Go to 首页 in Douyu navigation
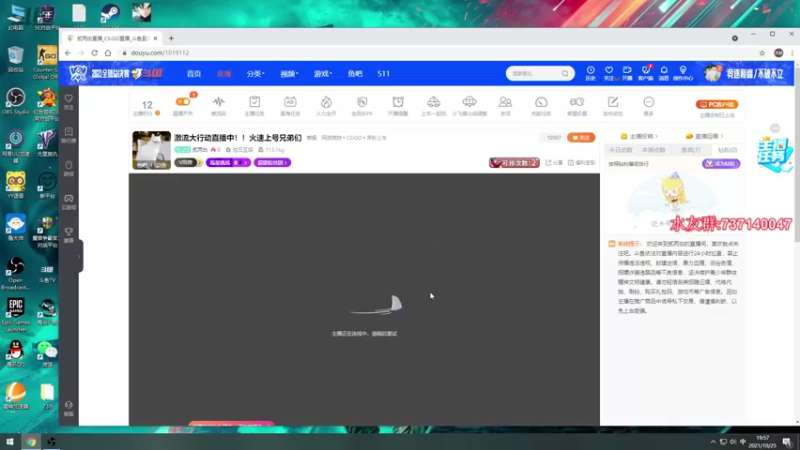Viewport: 800px width, 450px height. (194, 73)
